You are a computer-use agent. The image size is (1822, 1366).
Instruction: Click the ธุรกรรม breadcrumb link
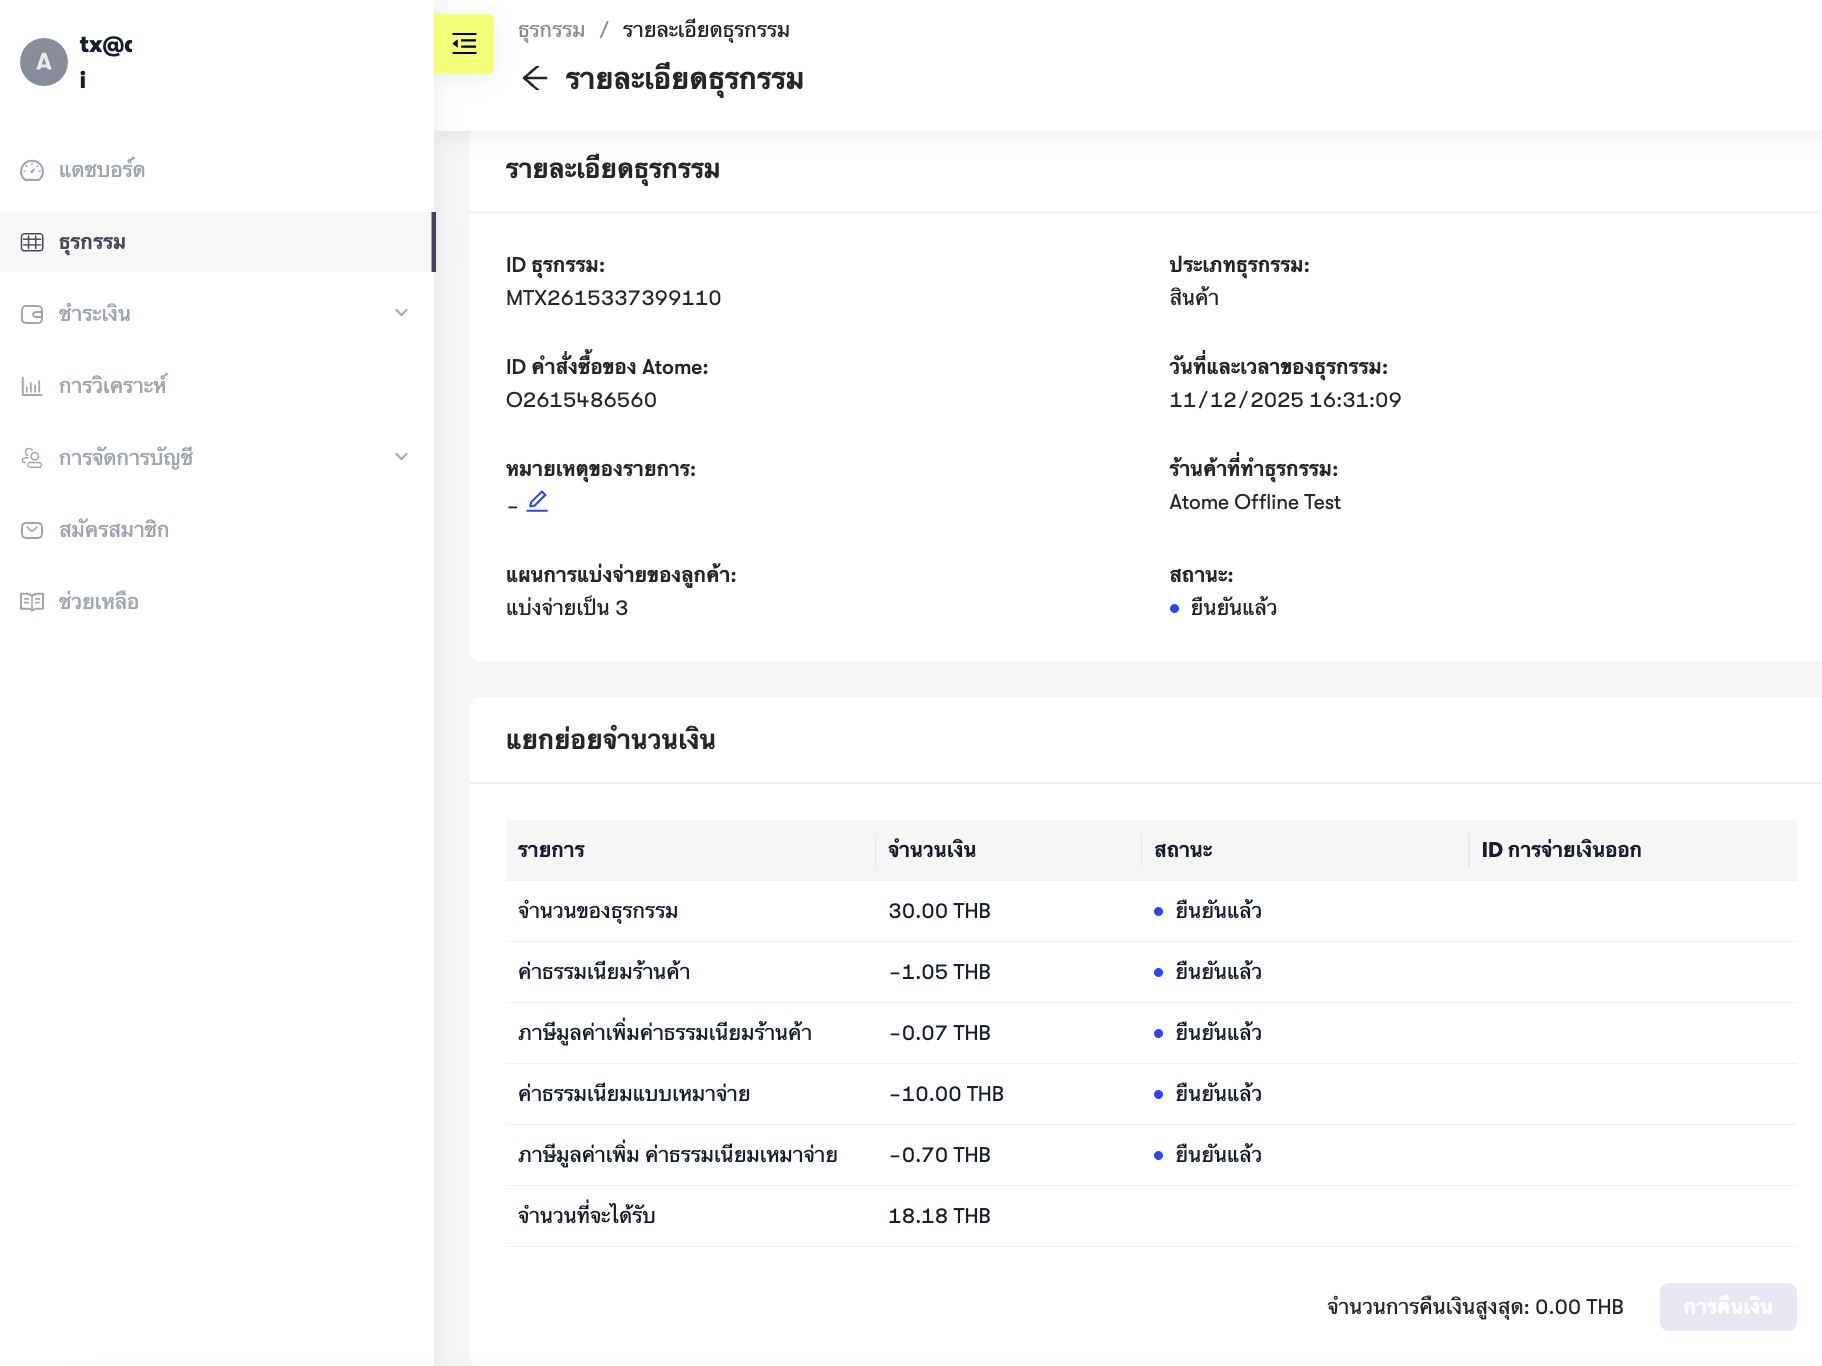550,30
